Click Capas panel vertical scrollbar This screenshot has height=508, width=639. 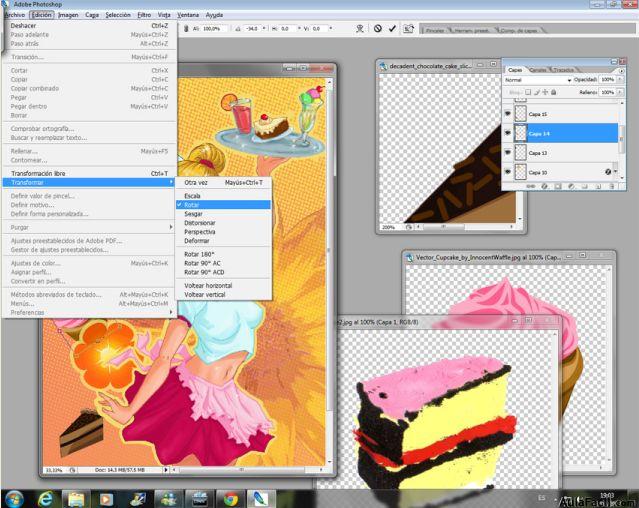pos(621,139)
